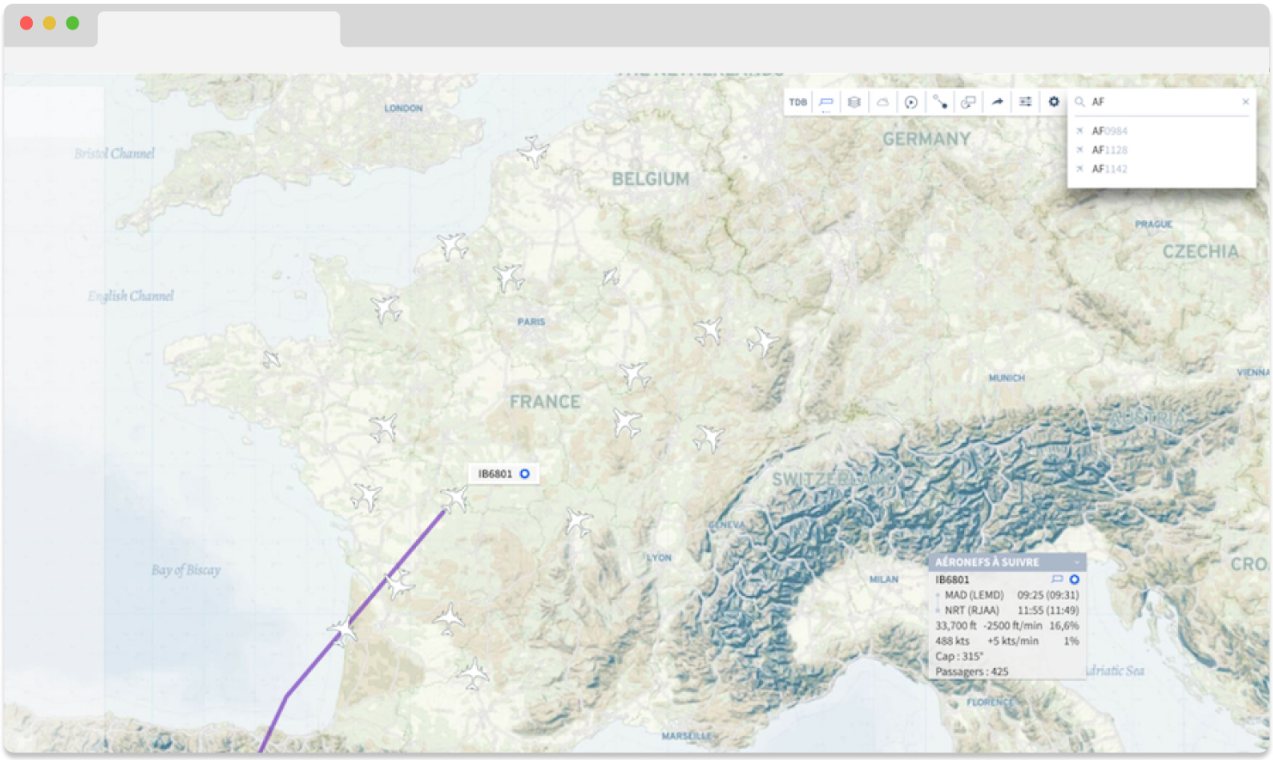The image size is (1273, 760).
Task: Select the route path tool icon
Action: pyautogui.click(x=940, y=102)
